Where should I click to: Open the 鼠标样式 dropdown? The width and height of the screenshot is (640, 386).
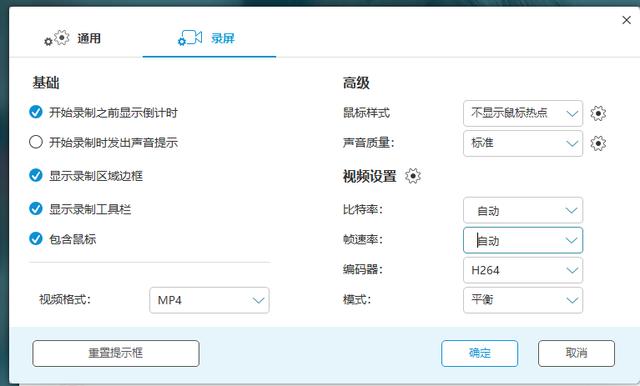[x=523, y=113]
